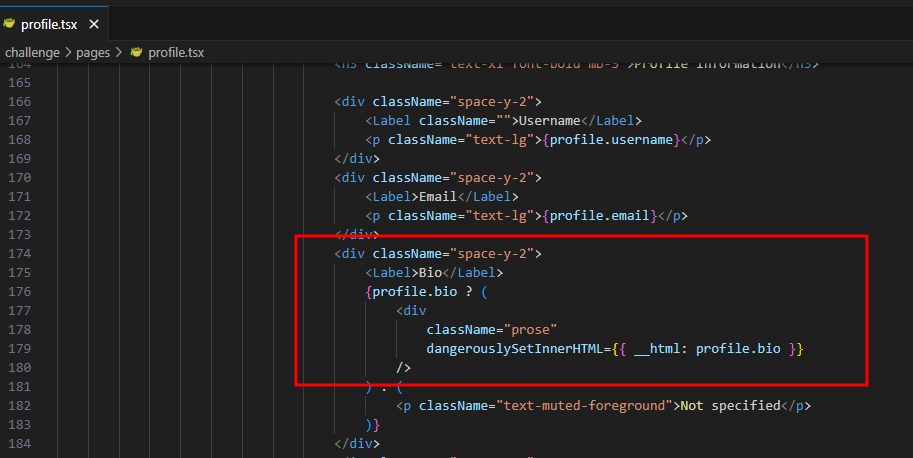Screen dimensions: 913x458
Task: Place cursor in the "prose" className string
Action: pyautogui.click(x=531, y=330)
